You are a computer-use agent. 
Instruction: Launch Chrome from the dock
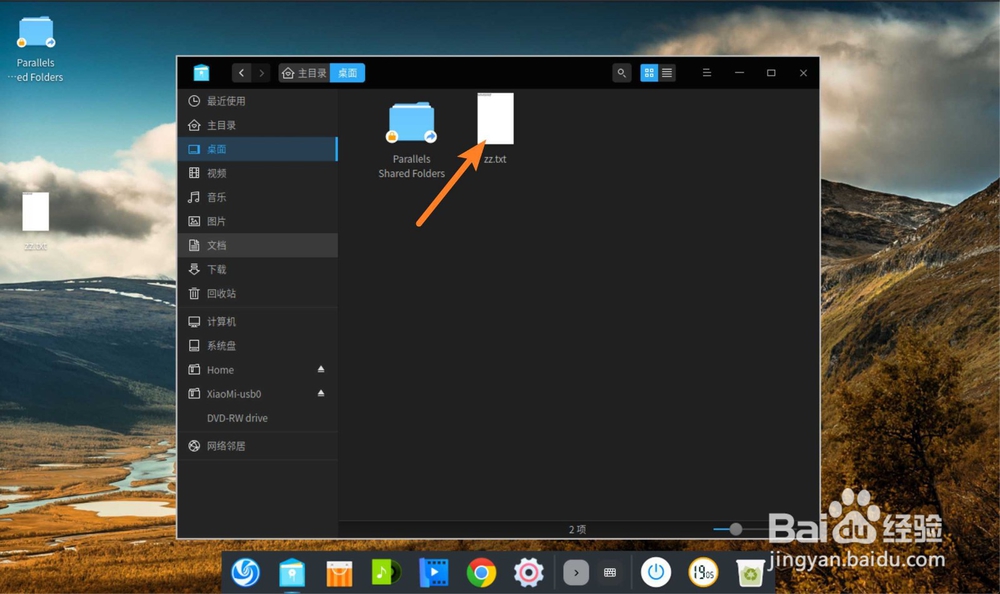pyautogui.click(x=482, y=572)
